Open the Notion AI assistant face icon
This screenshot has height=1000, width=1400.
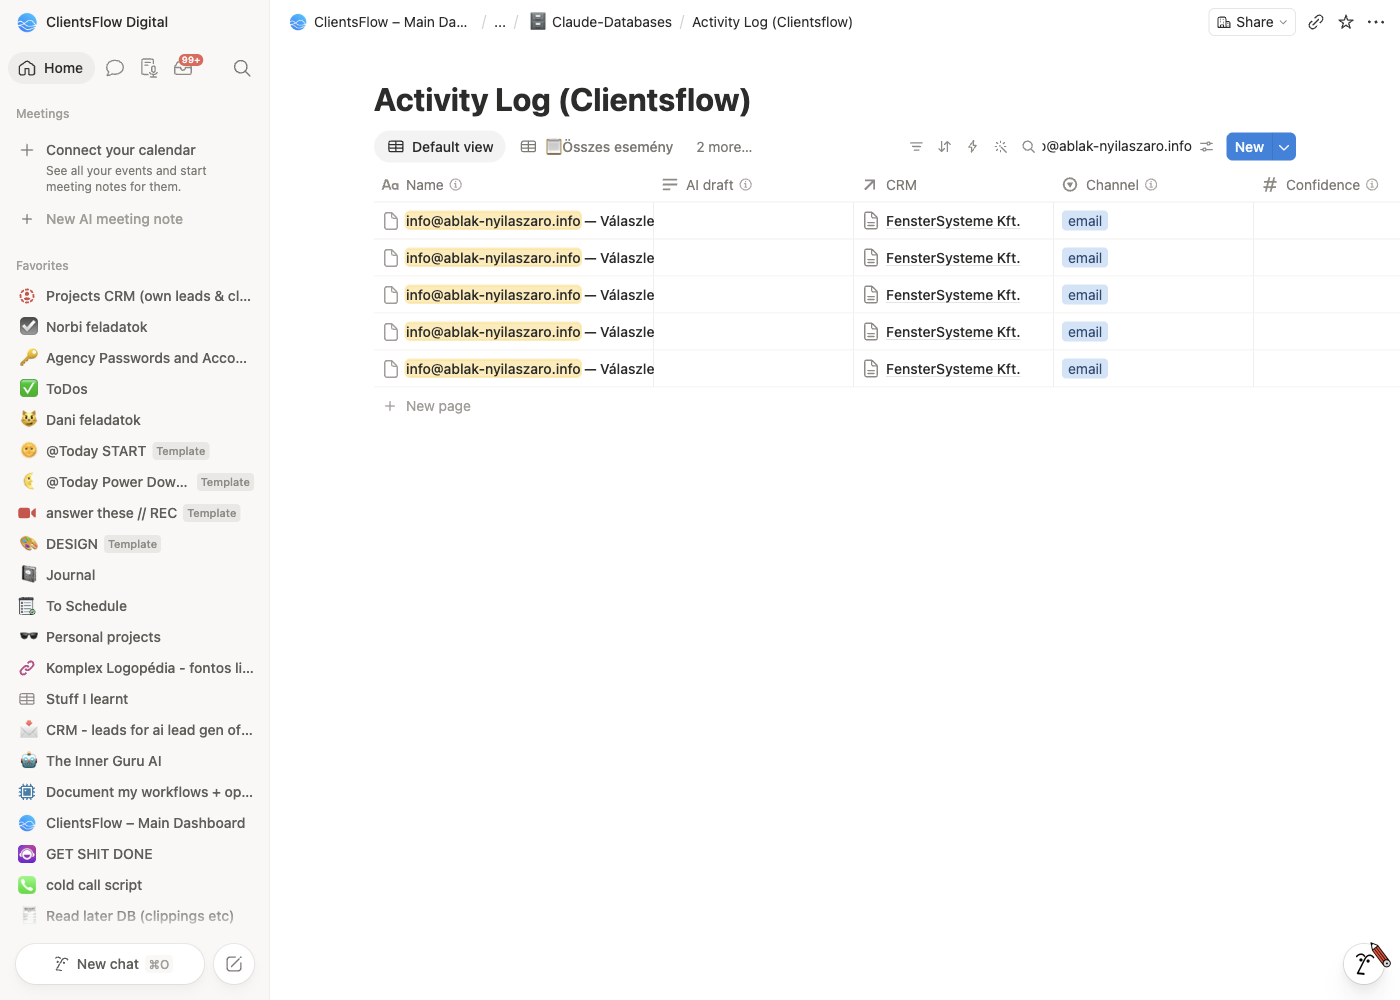pyautogui.click(x=1364, y=963)
